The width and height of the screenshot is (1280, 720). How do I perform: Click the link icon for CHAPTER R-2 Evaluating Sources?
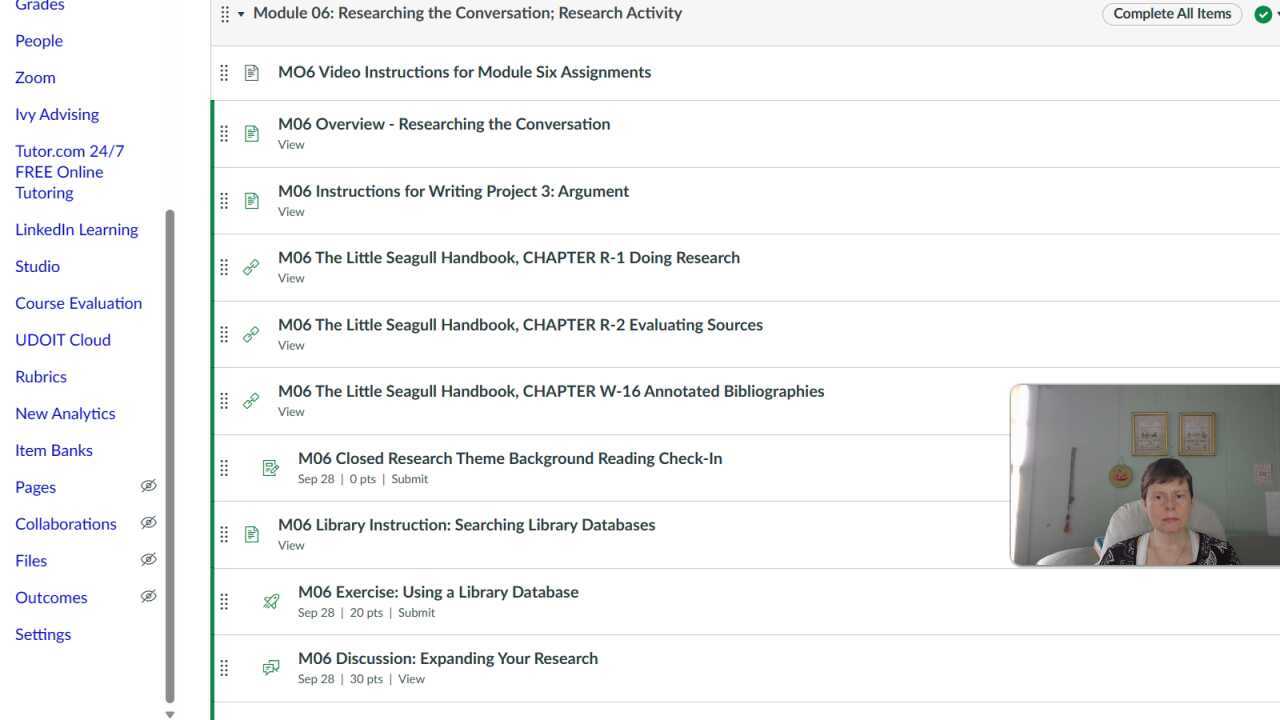pyautogui.click(x=251, y=334)
